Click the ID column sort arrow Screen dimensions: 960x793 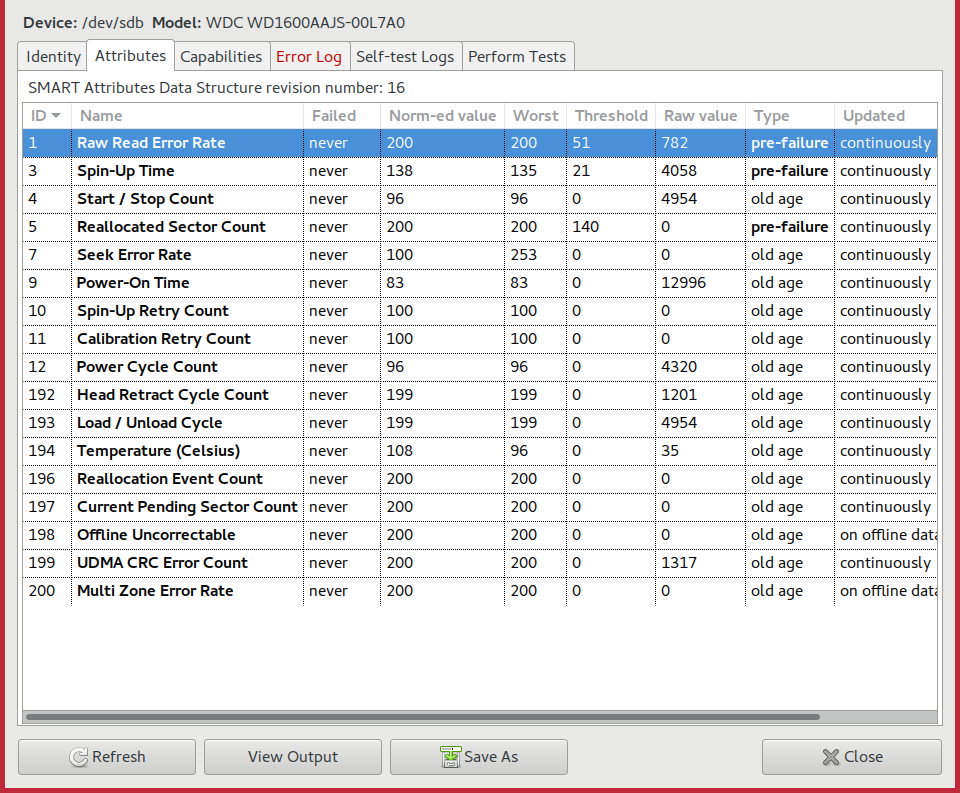56,116
